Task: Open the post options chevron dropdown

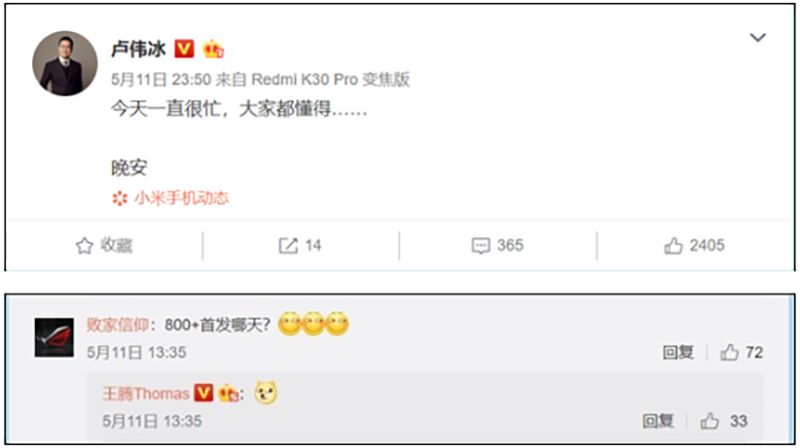Action: [758, 37]
